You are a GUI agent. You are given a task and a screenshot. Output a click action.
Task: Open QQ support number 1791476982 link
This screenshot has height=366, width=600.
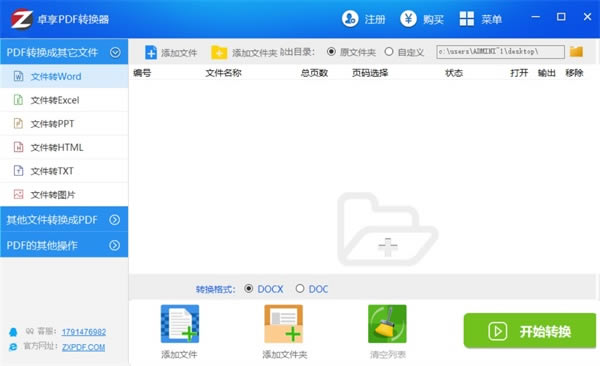pos(84,332)
